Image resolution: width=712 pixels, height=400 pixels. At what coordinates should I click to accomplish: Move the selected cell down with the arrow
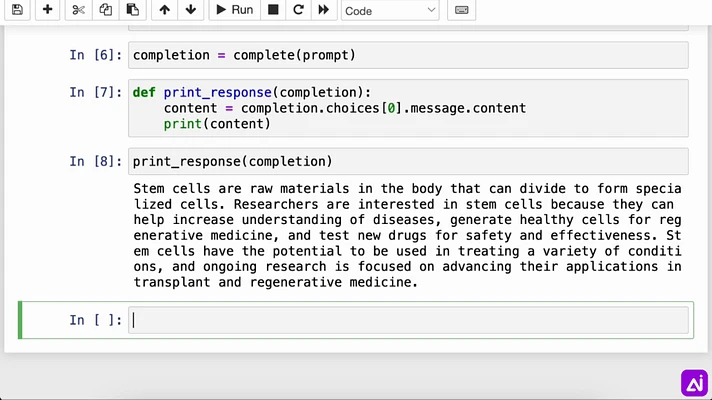[191, 10]
